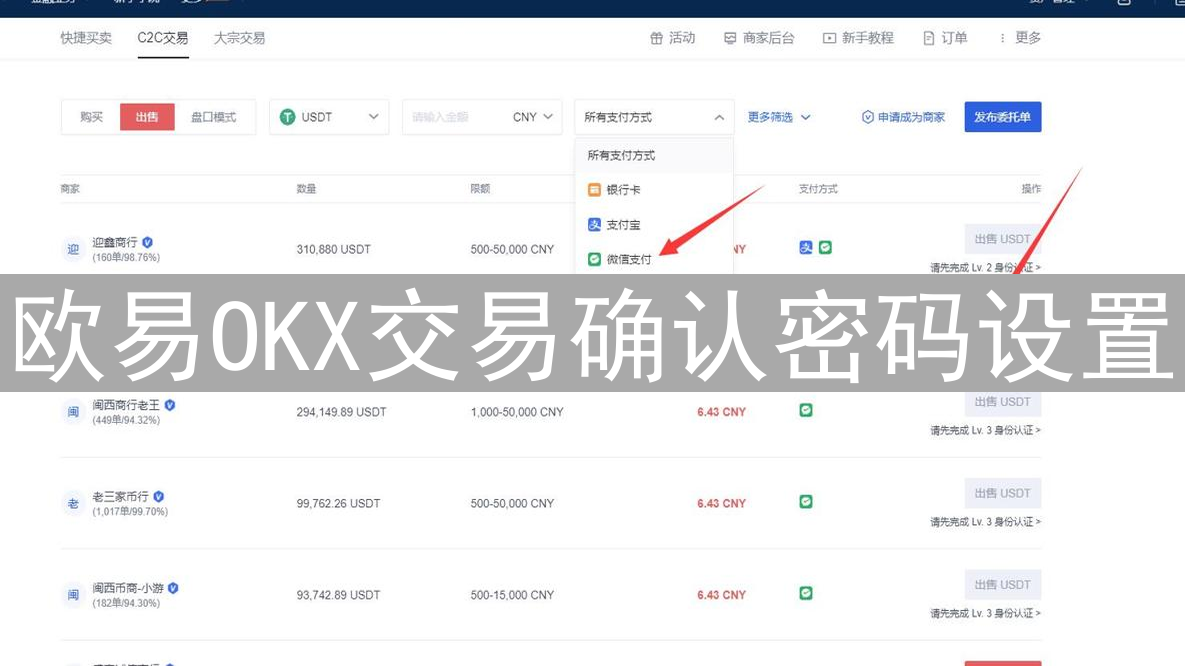Switch to the 大宗交易 tab
1185x666 pixels.
tap(240, 38)
